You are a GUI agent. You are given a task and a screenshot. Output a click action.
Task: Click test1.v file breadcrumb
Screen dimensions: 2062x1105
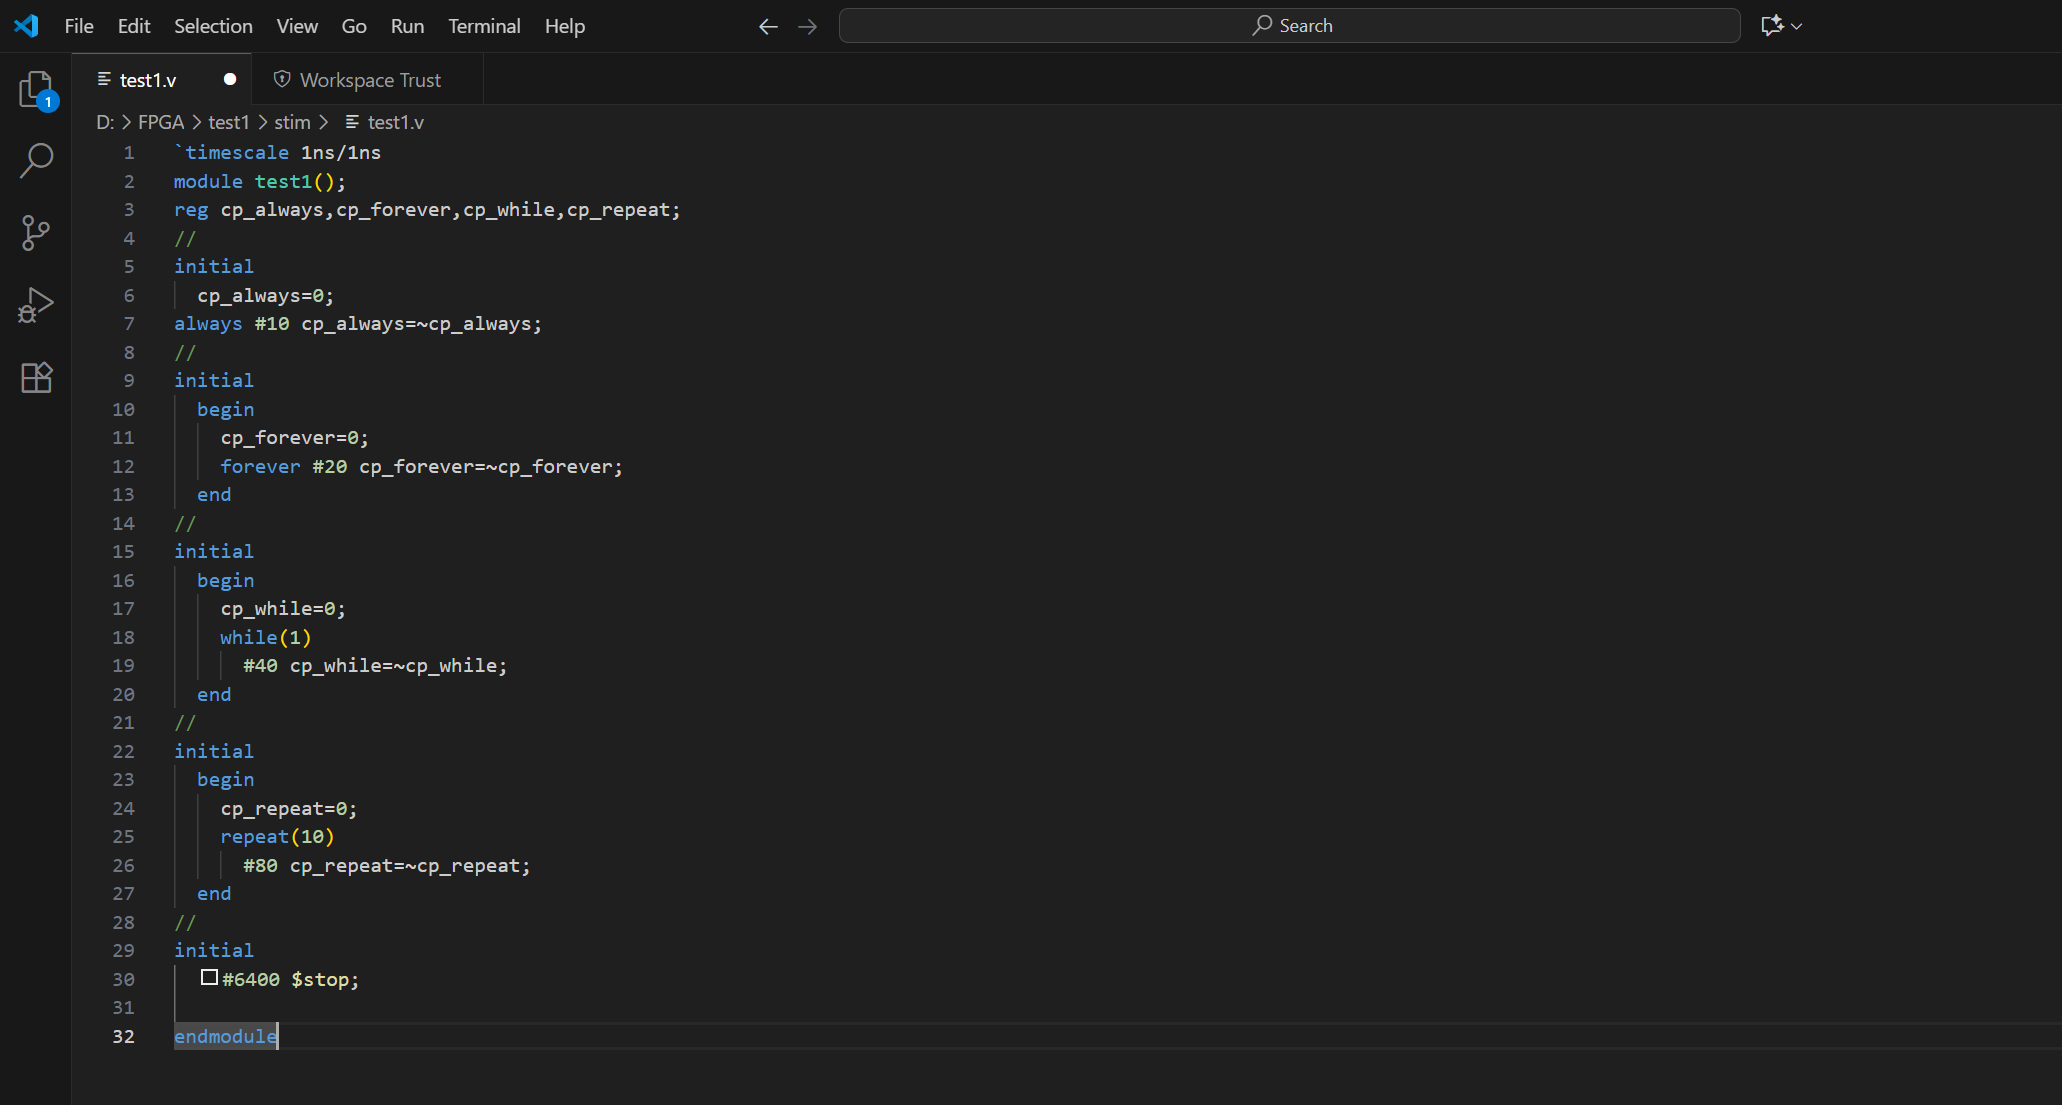(395, 122)
